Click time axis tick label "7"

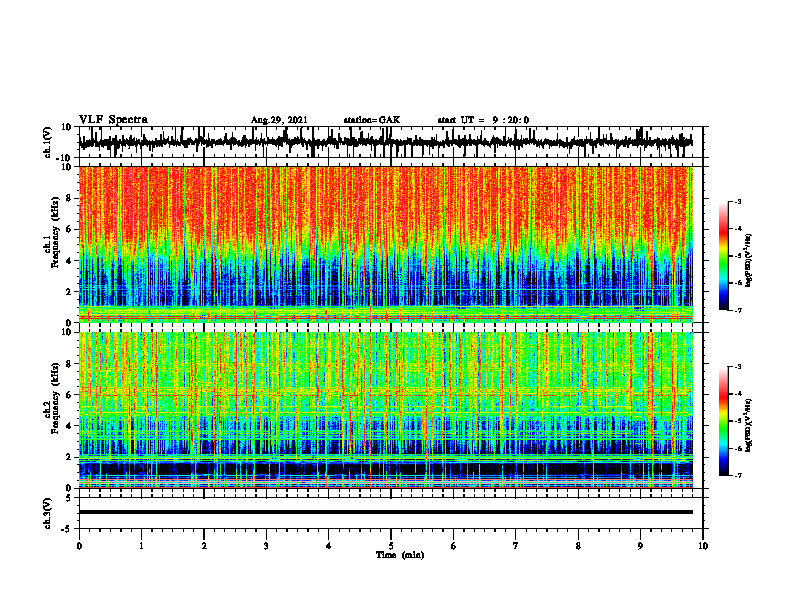(x=516, y=546)
